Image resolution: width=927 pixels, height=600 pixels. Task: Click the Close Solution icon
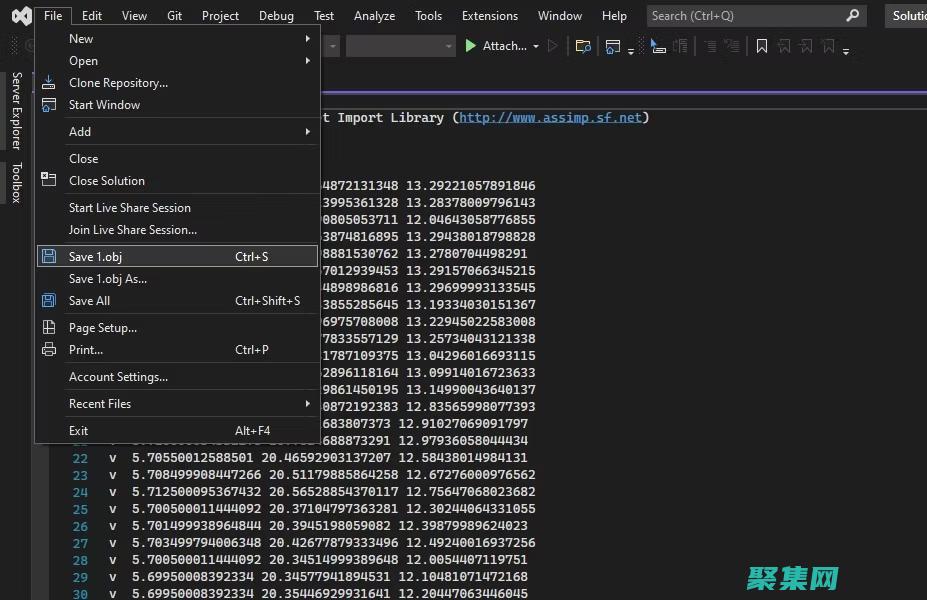pos(48,181)
